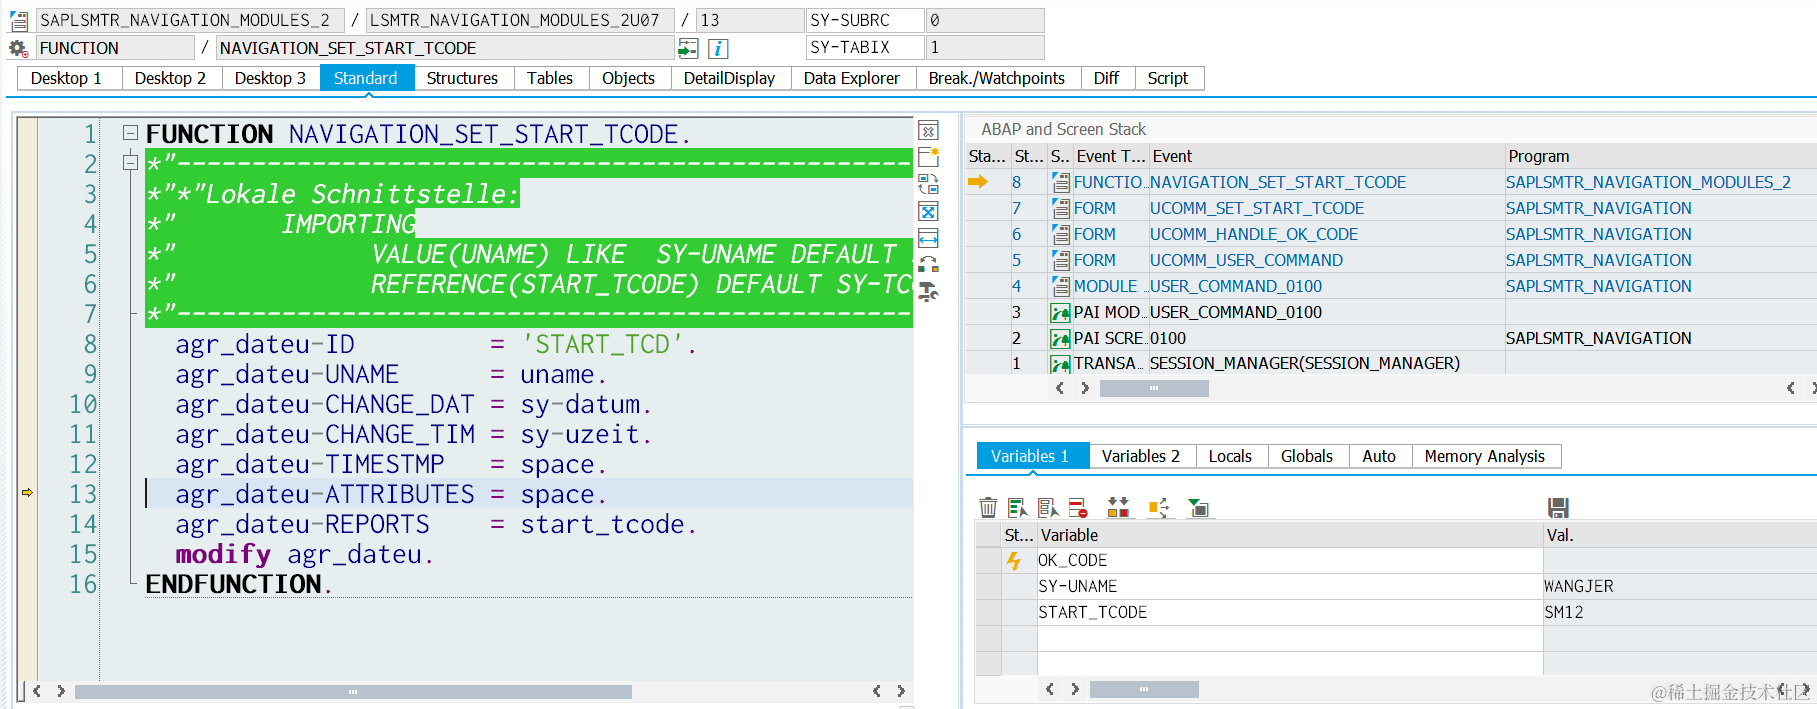Open the Break./Watchpoints tab
Image resolution: width=1817 pixels, height=709 pixels.
pos(997,78)
